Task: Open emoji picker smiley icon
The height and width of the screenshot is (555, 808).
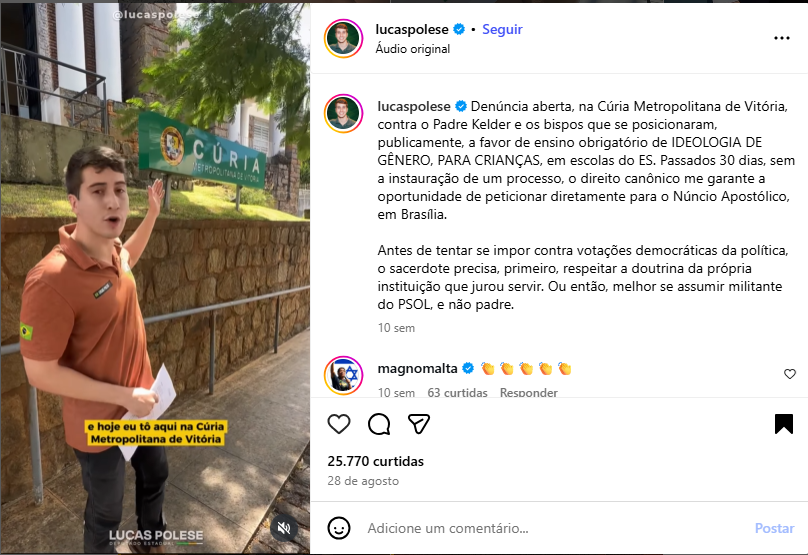Action: coord(339,528)
